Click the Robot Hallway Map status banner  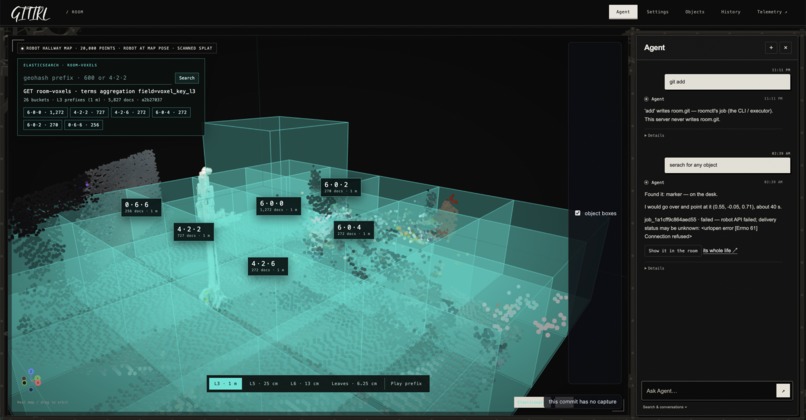point(117,48)
